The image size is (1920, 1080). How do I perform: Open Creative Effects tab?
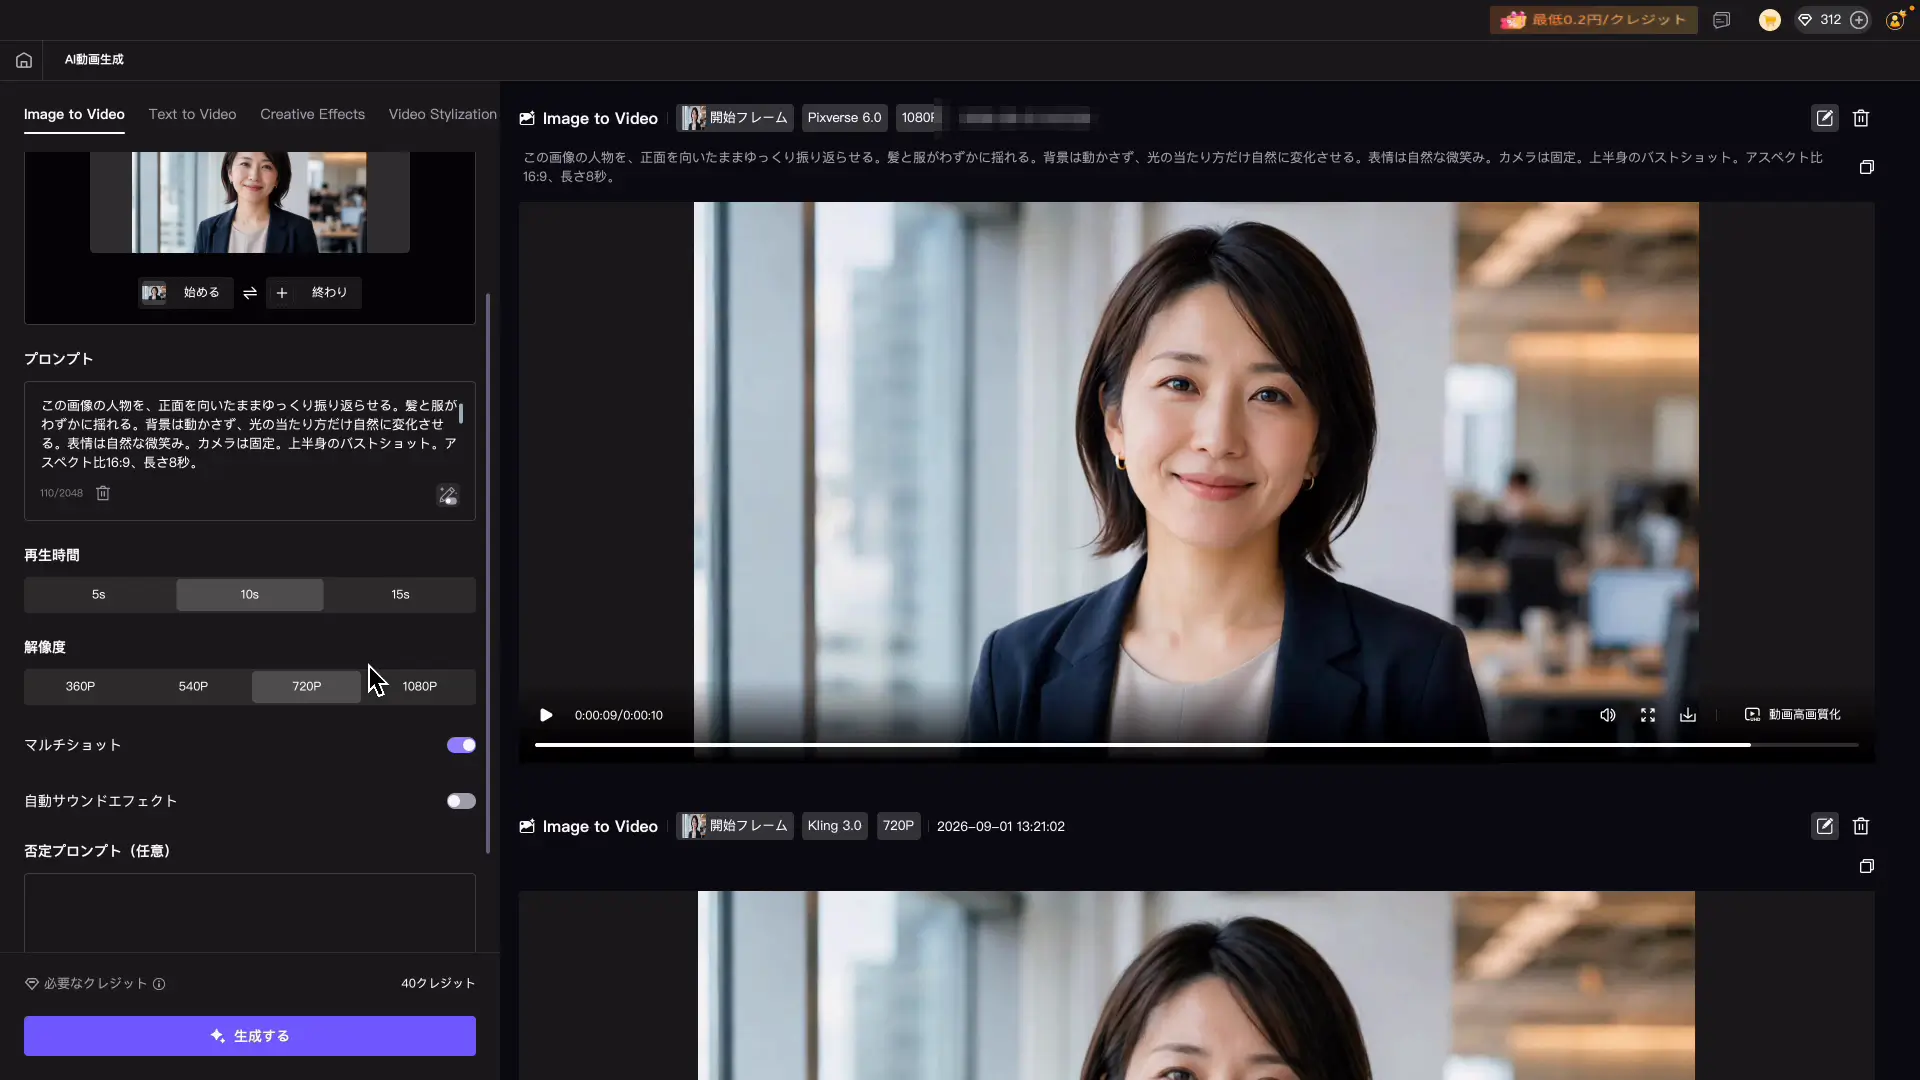point(312,115)
